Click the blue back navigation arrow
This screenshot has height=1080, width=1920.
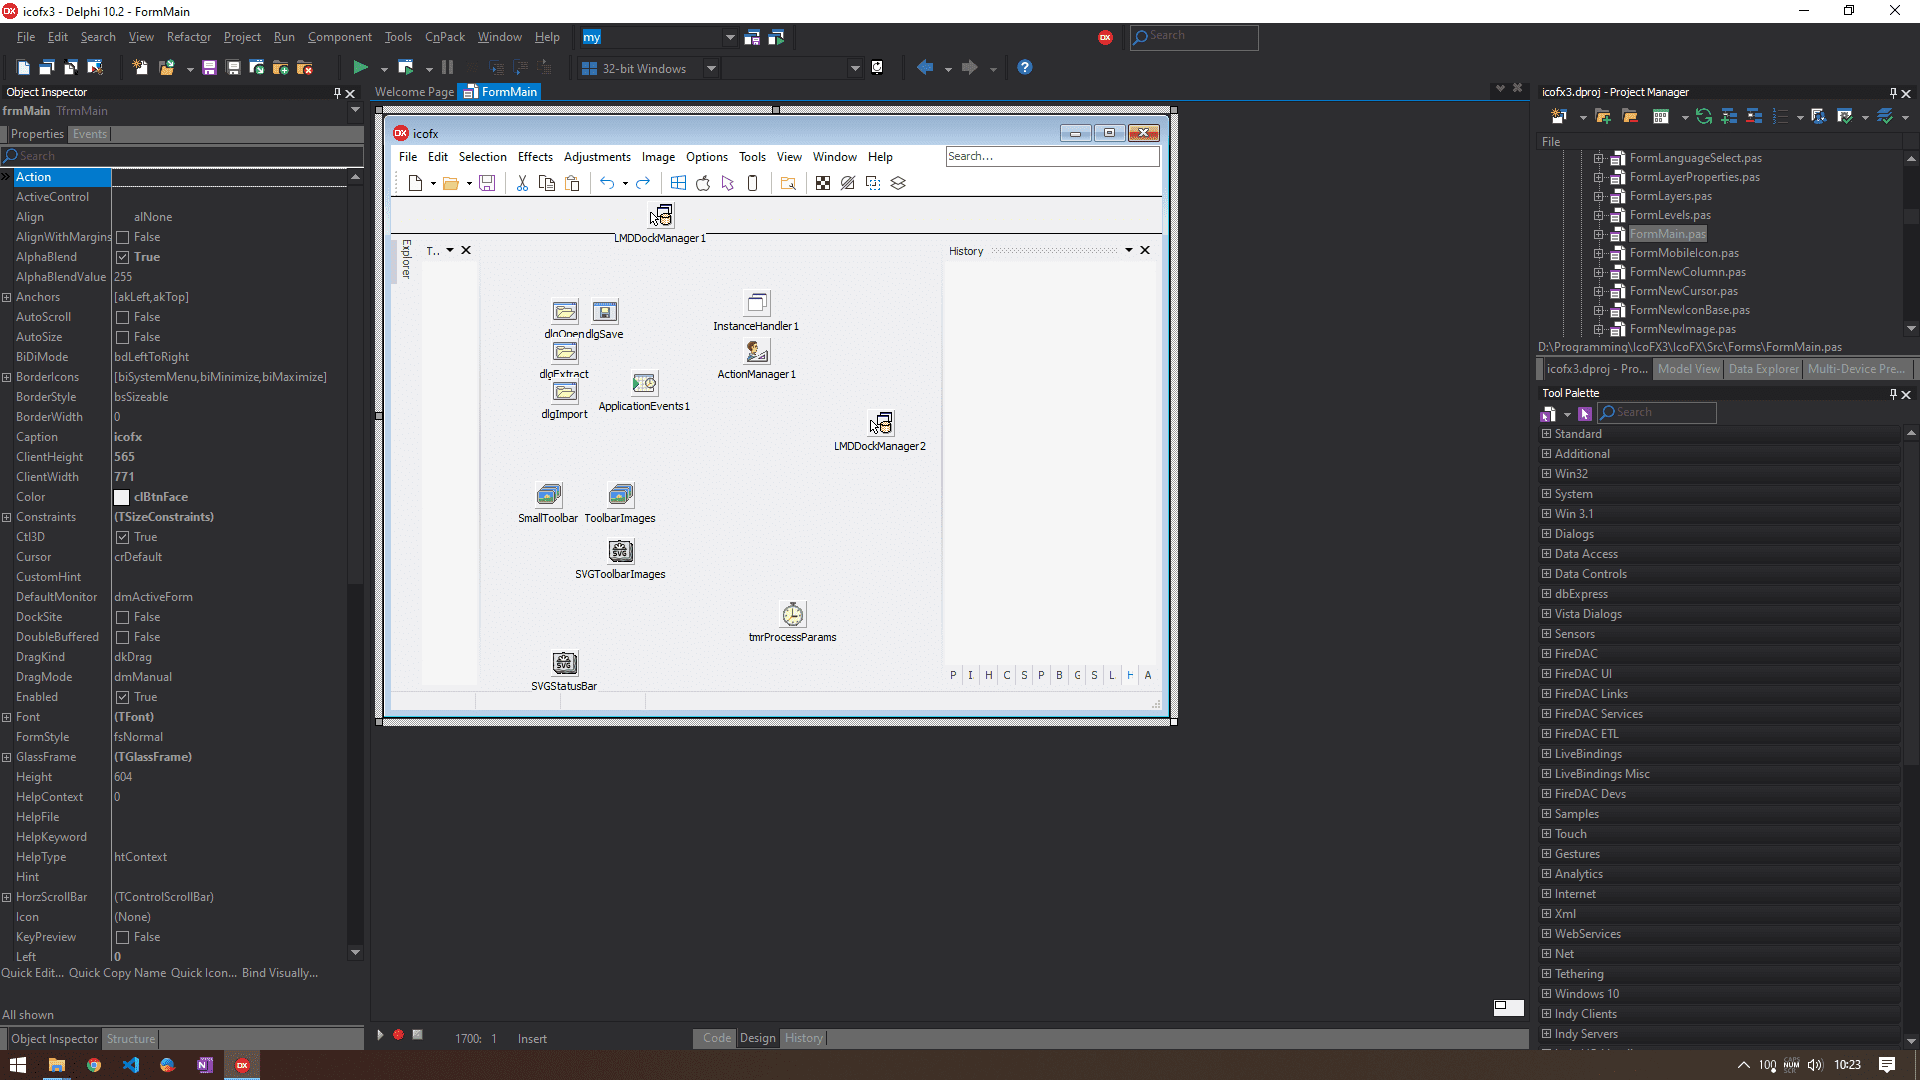tap(925, 68)
